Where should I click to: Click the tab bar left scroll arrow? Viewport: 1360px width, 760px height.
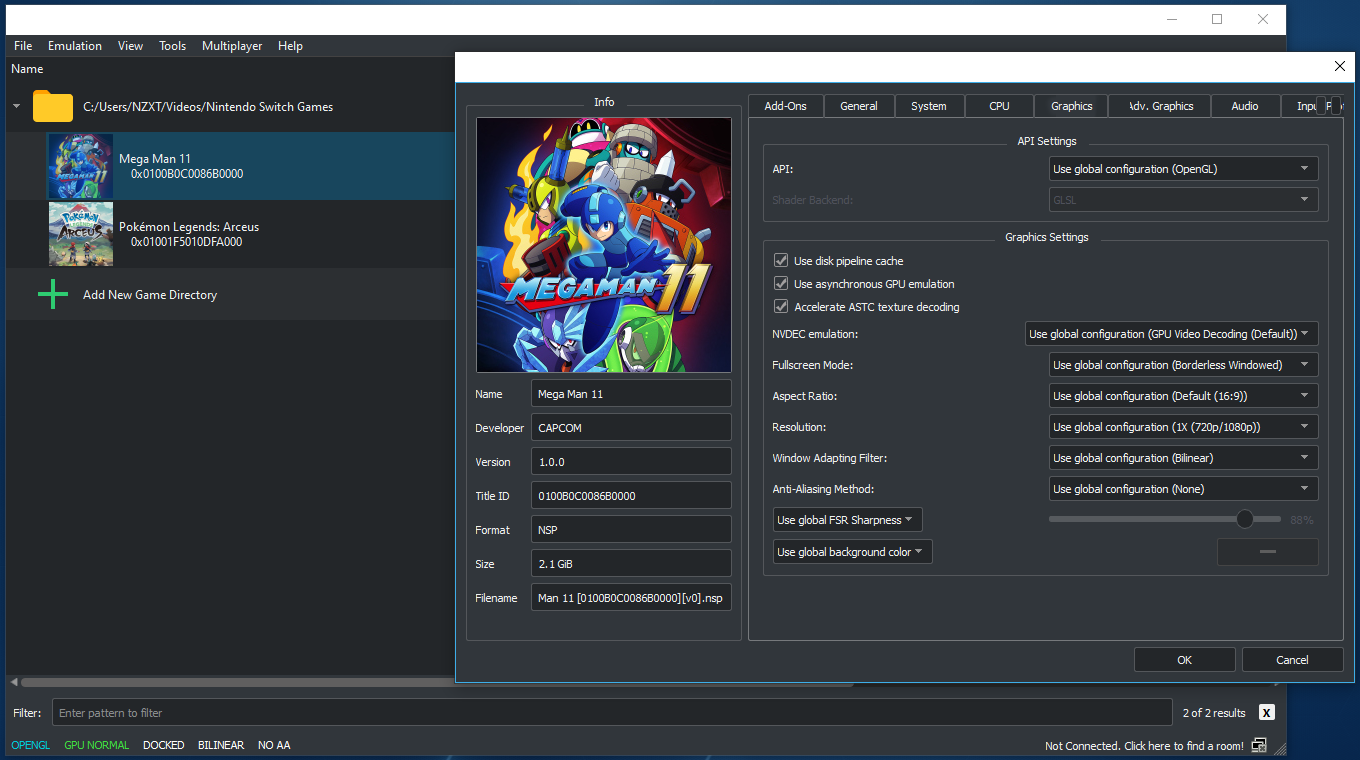pos(1321,106)
